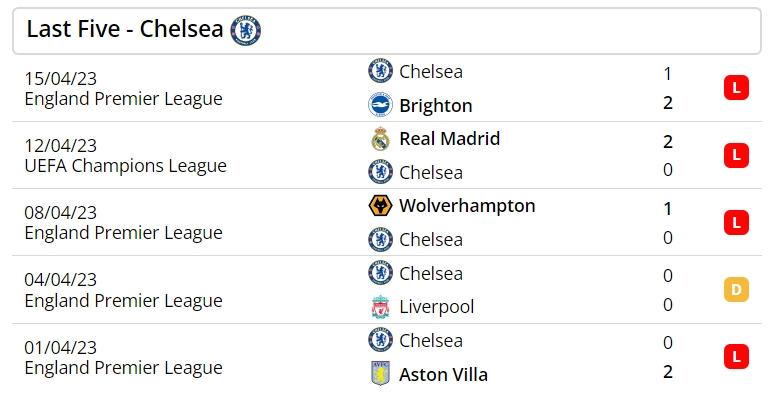The image size is (774, 396).
Task: Click the Brighton club crest
Action: (381, 105)
